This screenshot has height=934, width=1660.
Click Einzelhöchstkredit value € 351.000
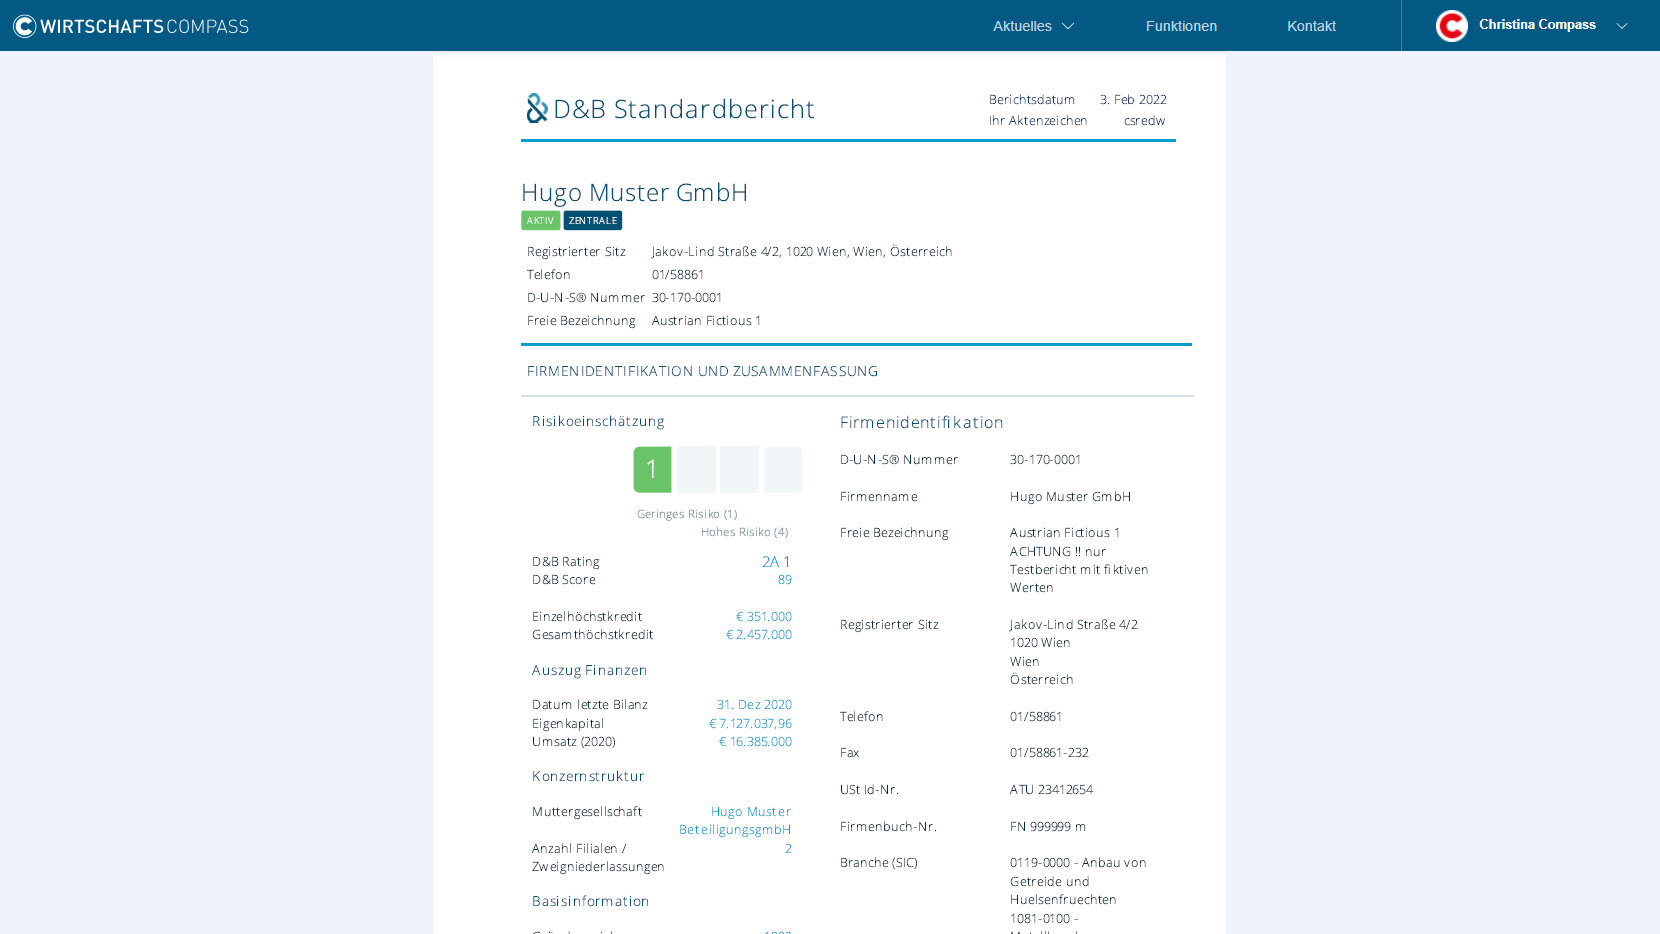point(764,617)
